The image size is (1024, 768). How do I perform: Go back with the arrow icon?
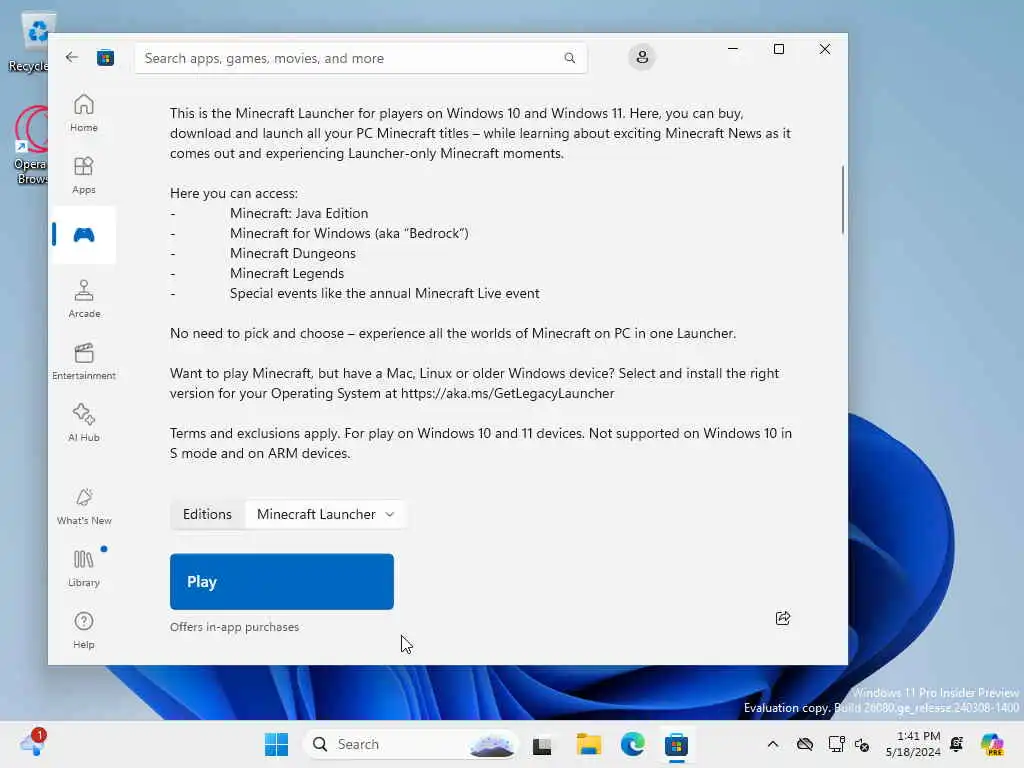coord(72,57)
